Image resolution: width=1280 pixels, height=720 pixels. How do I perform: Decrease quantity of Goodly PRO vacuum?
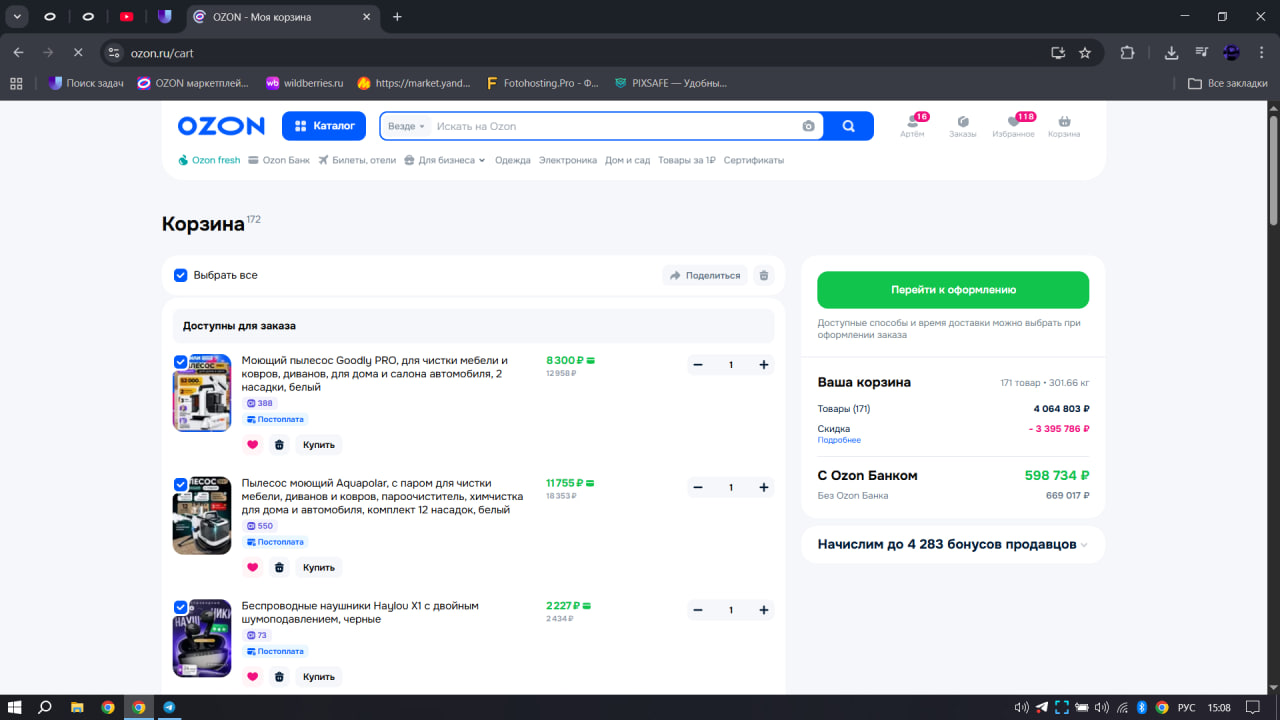click(x=698, y=365)
